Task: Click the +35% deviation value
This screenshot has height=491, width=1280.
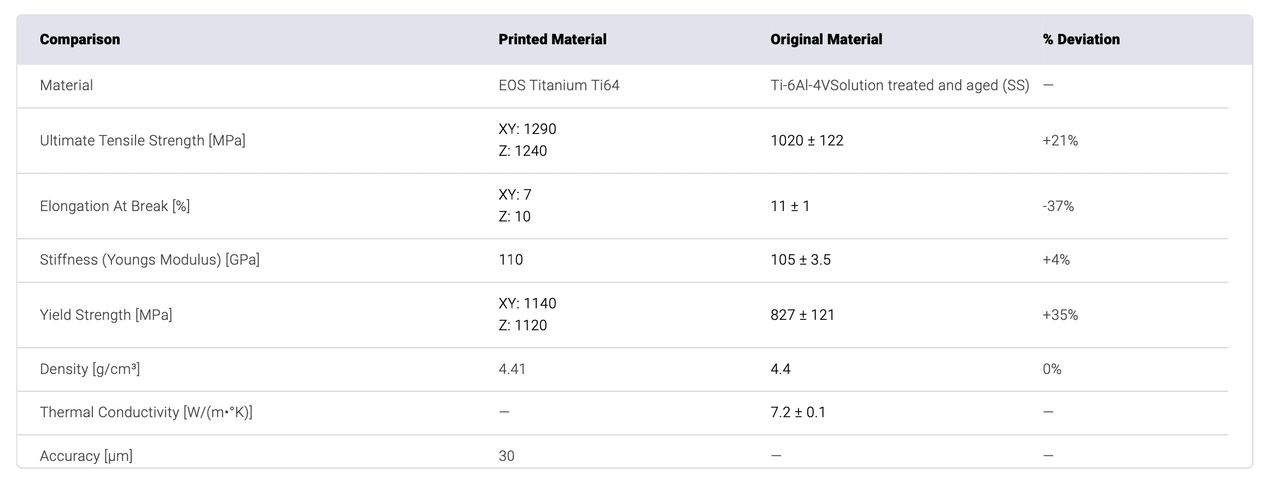Action: click(1060, 315)
